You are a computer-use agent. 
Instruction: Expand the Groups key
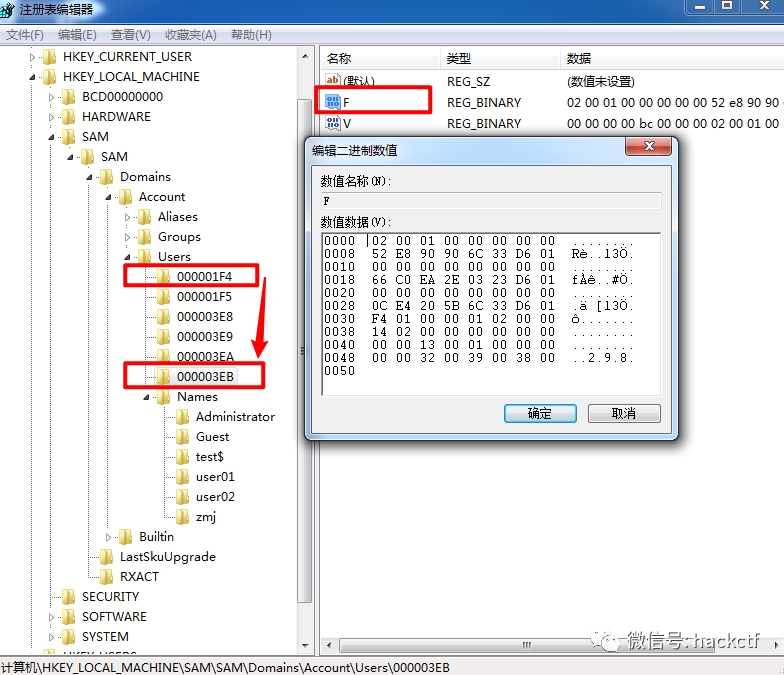pos(128,238)
